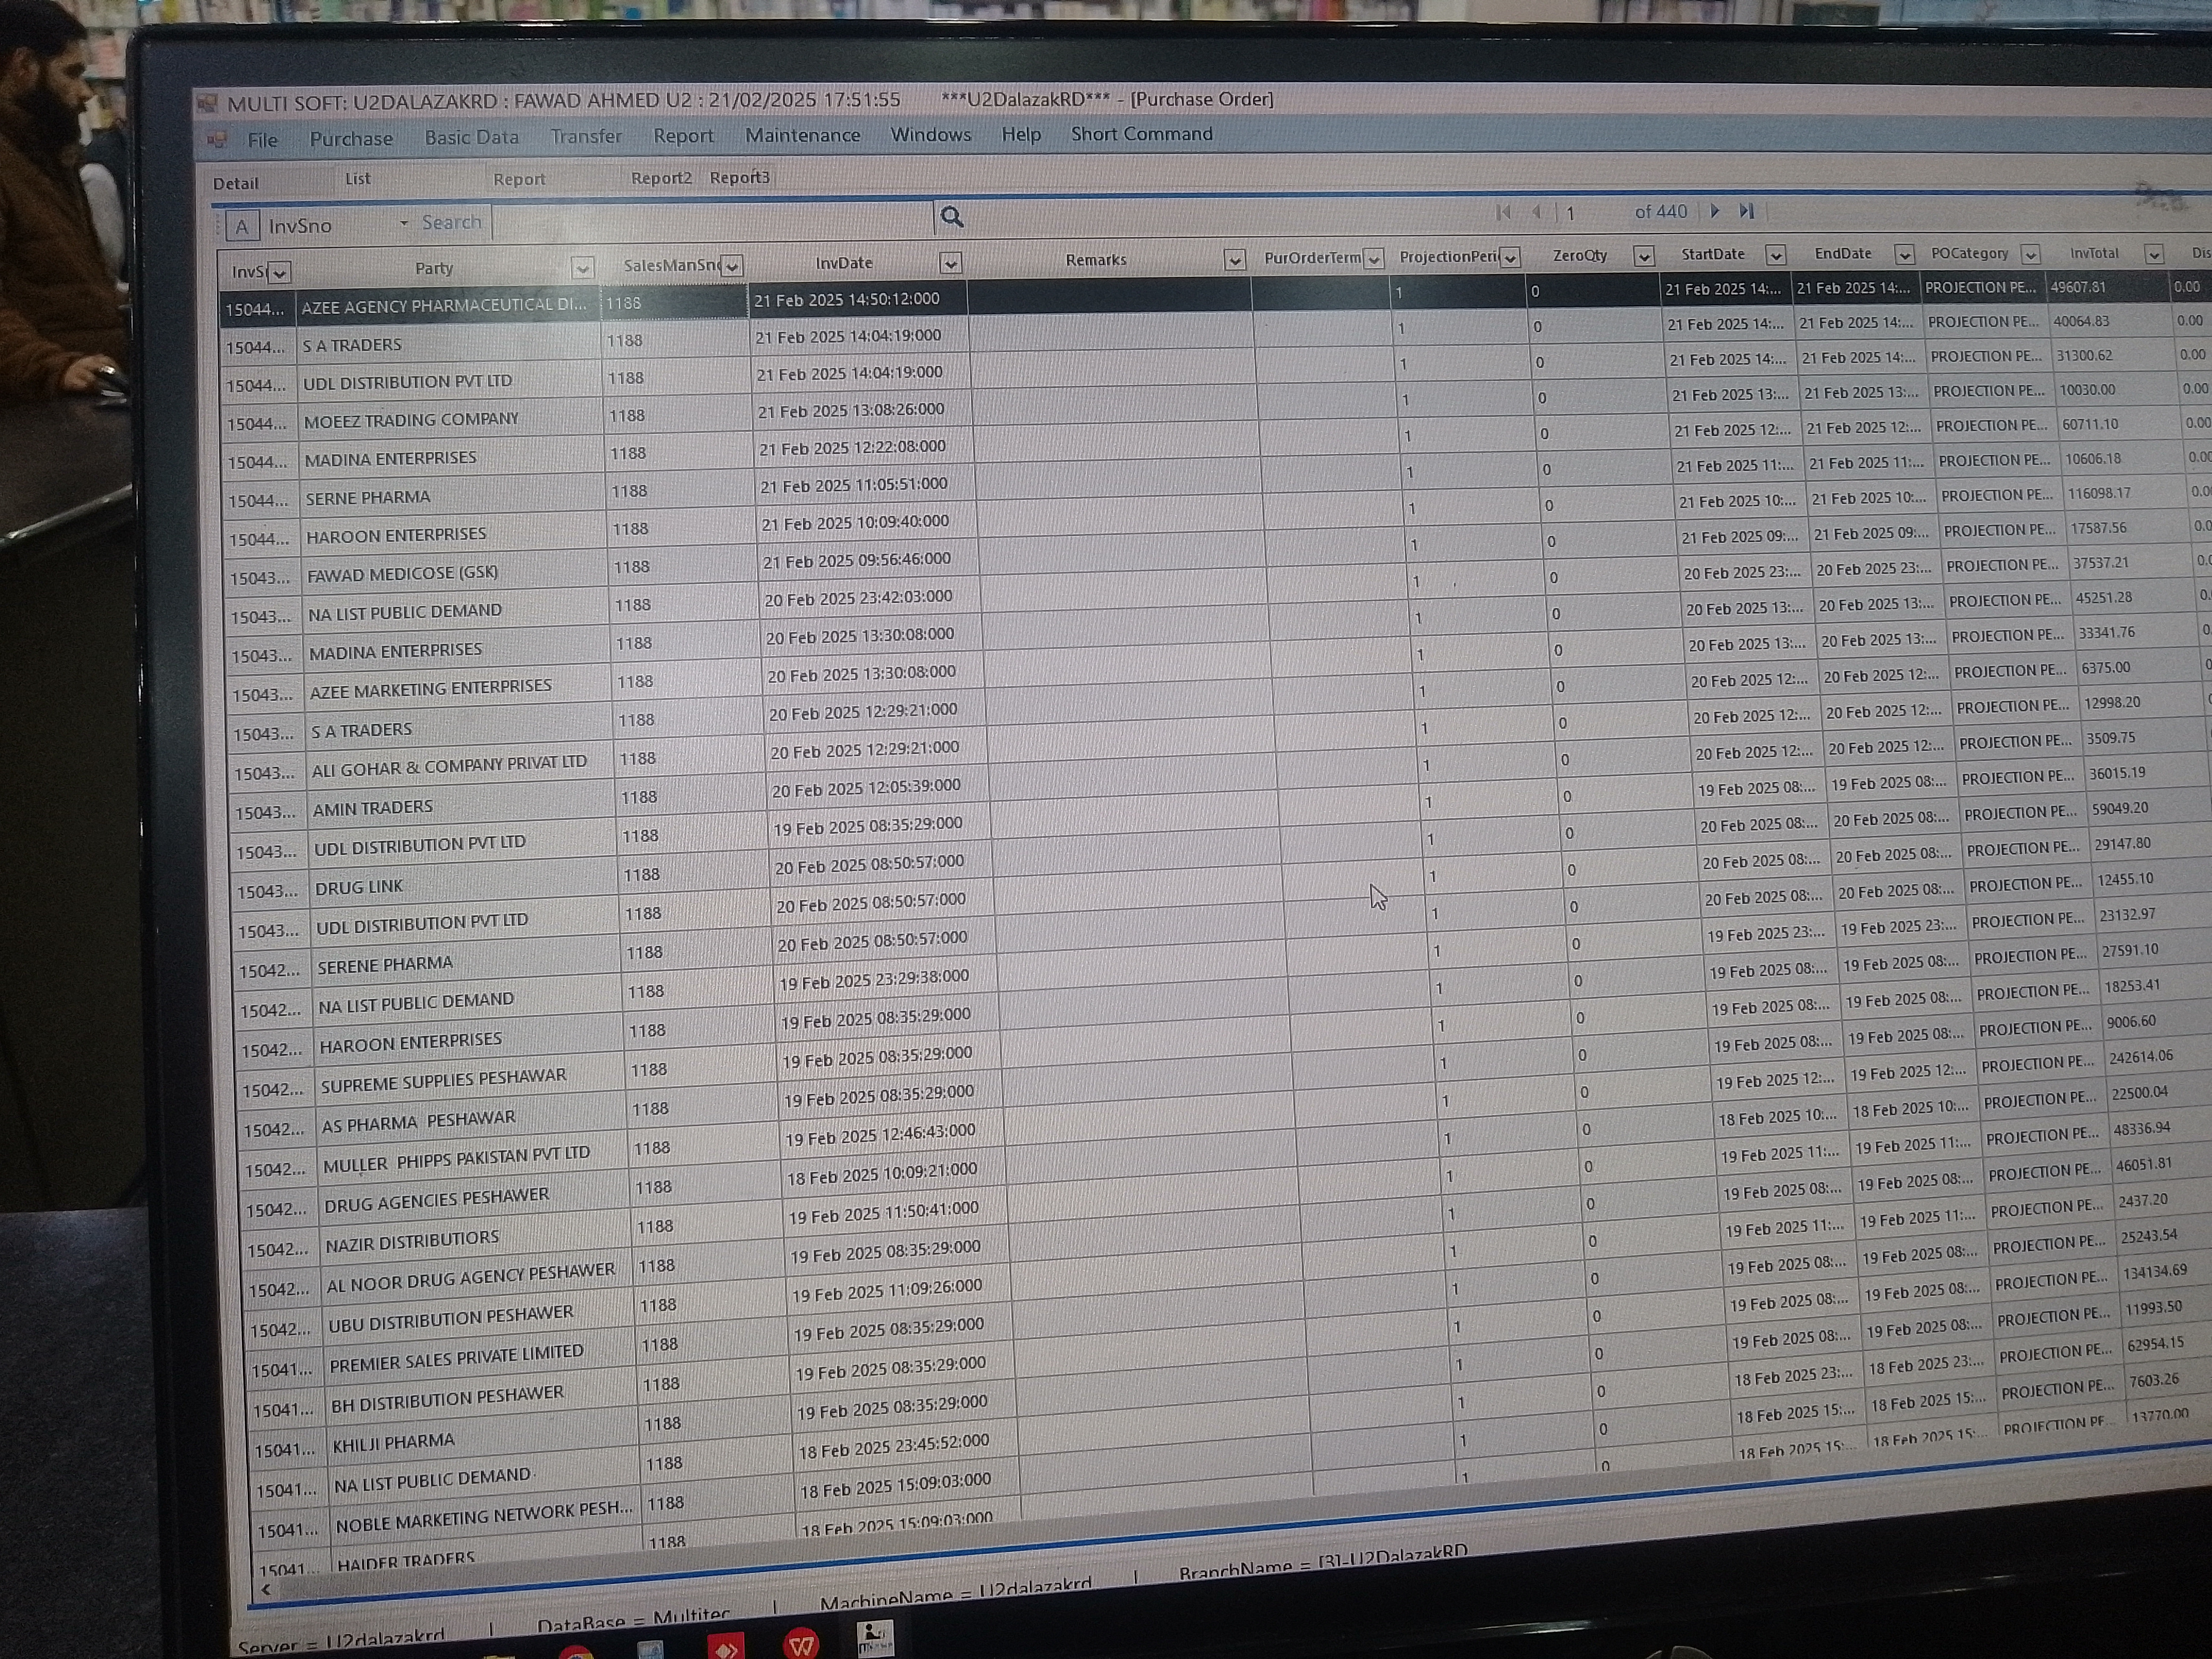Open the InvDate column filter dropdown

950,262
